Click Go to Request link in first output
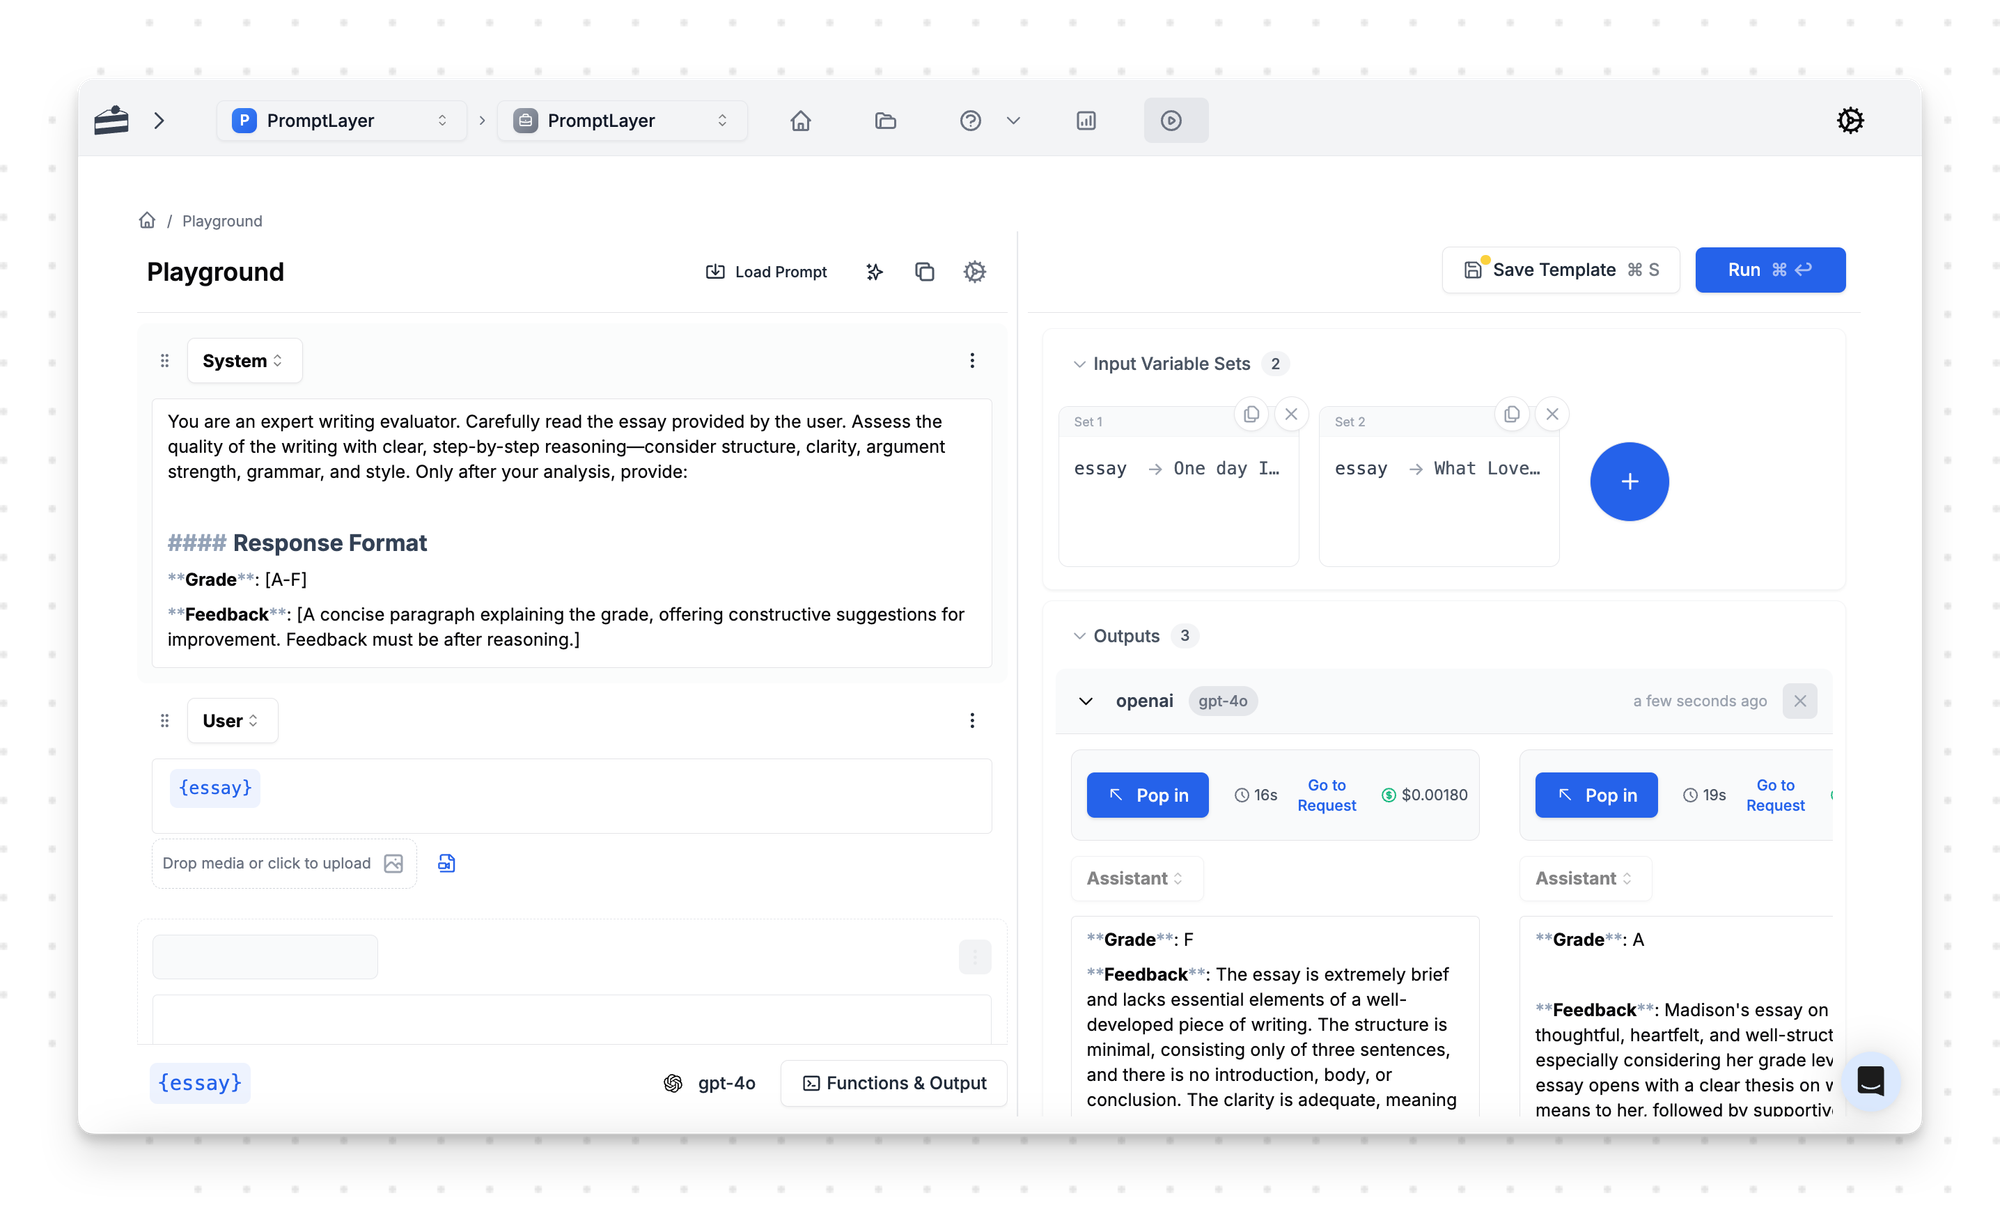This screenshot has height=1212, width=2000. click(1327, 795)
